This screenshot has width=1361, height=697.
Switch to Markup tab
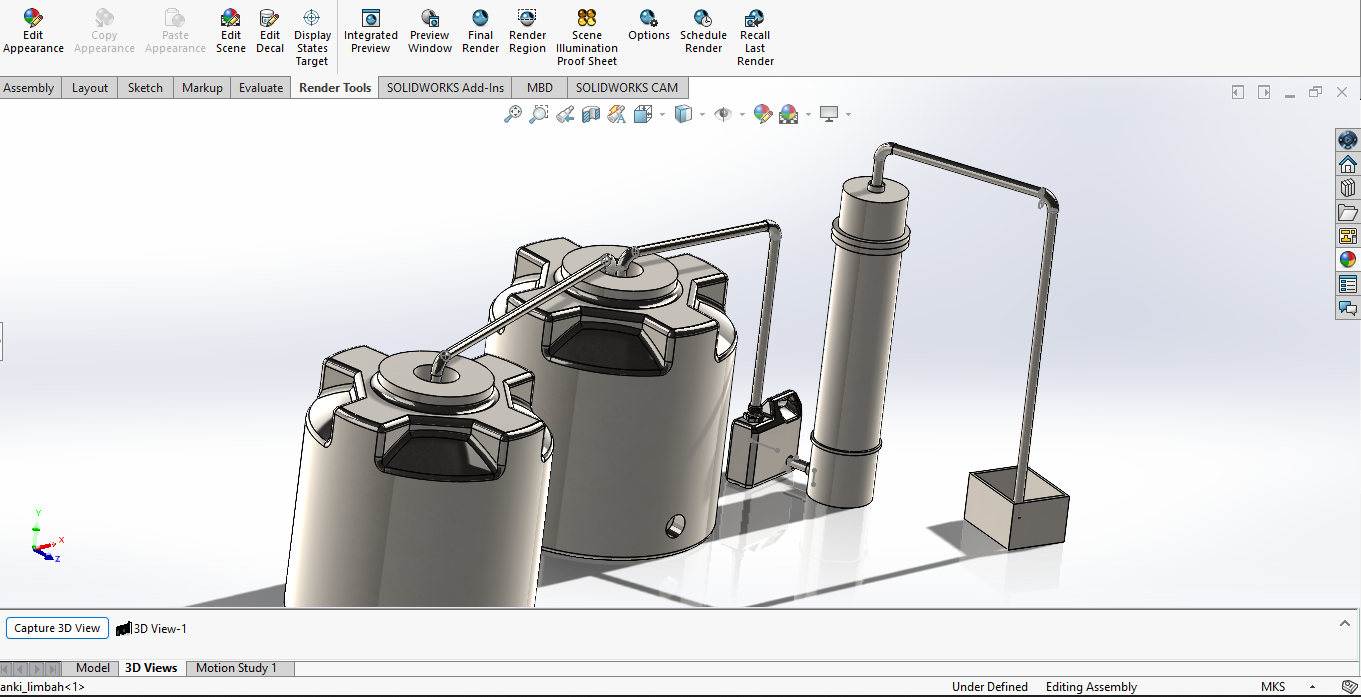point(202,87)
